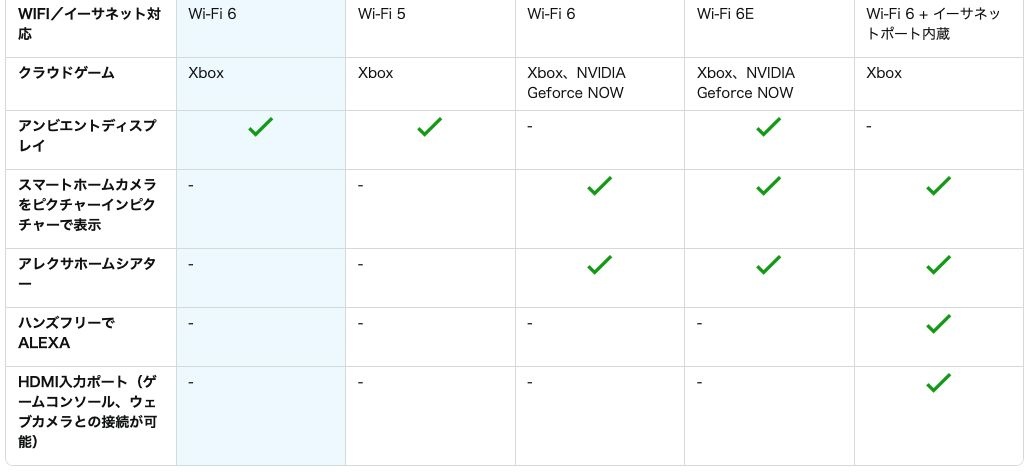Click the アンビエントディスプレイ checkmark under Wi-Fi 5
This screenshot has width=1029, height=472.
[430, 127]
